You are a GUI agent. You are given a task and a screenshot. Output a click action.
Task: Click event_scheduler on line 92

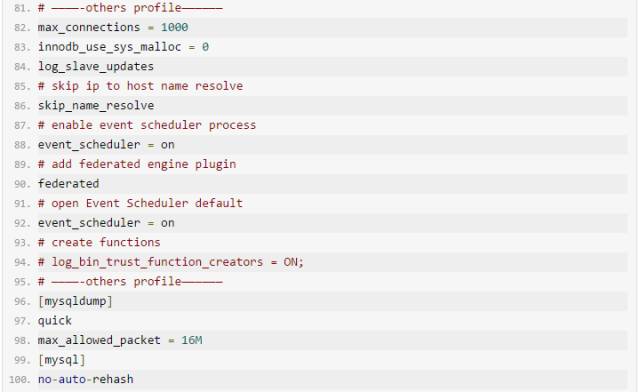[x=89, y=223]
